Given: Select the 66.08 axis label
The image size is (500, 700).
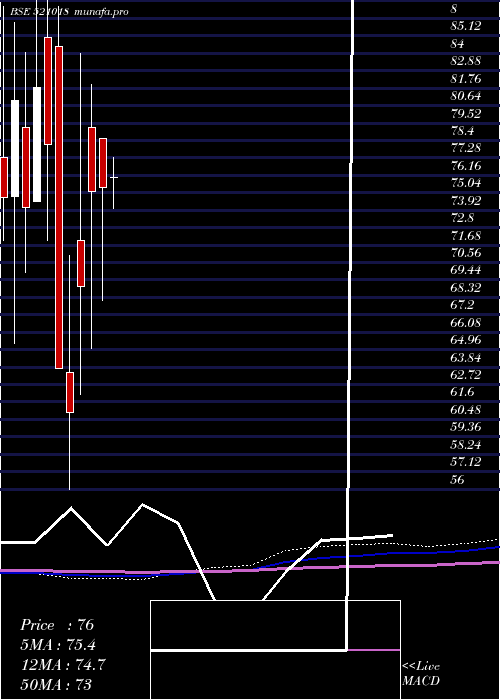Looking at the screenshot, I should point(466,322).
